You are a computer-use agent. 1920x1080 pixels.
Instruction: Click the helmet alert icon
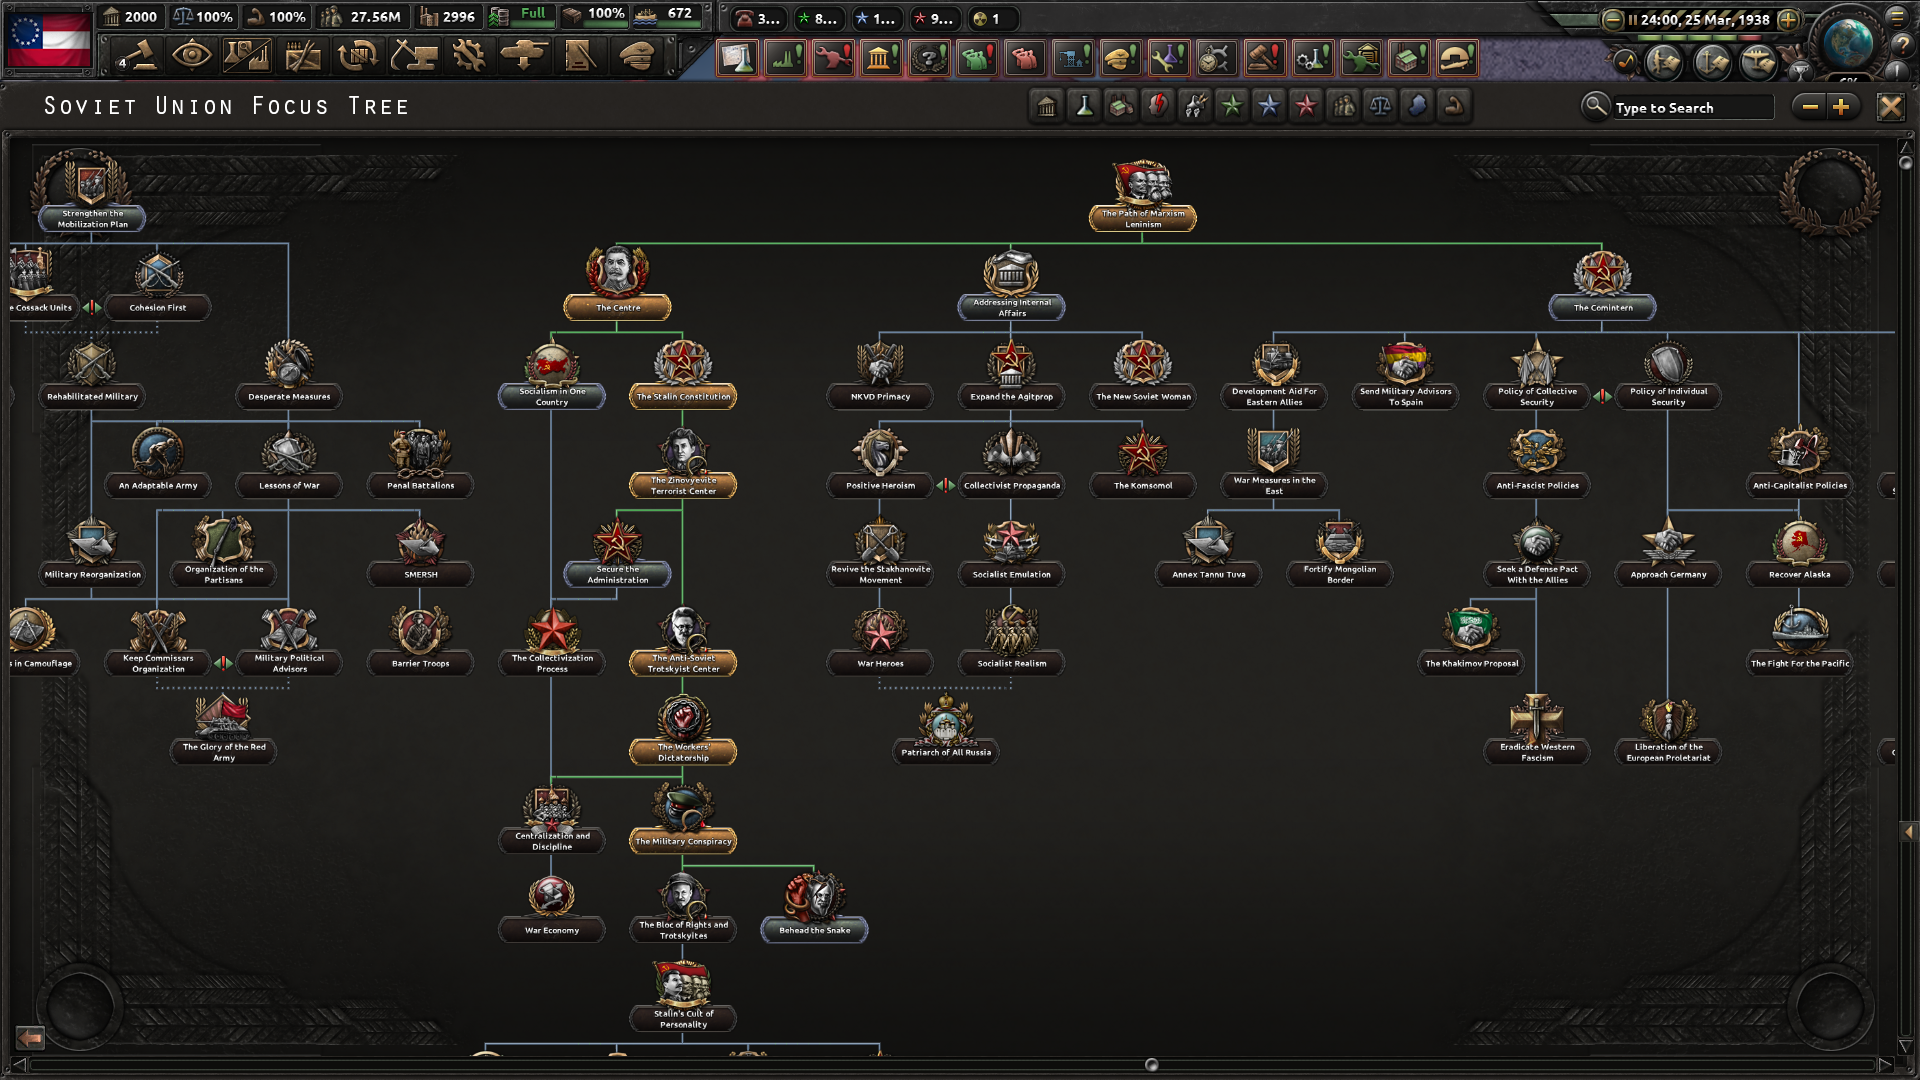1457,58
